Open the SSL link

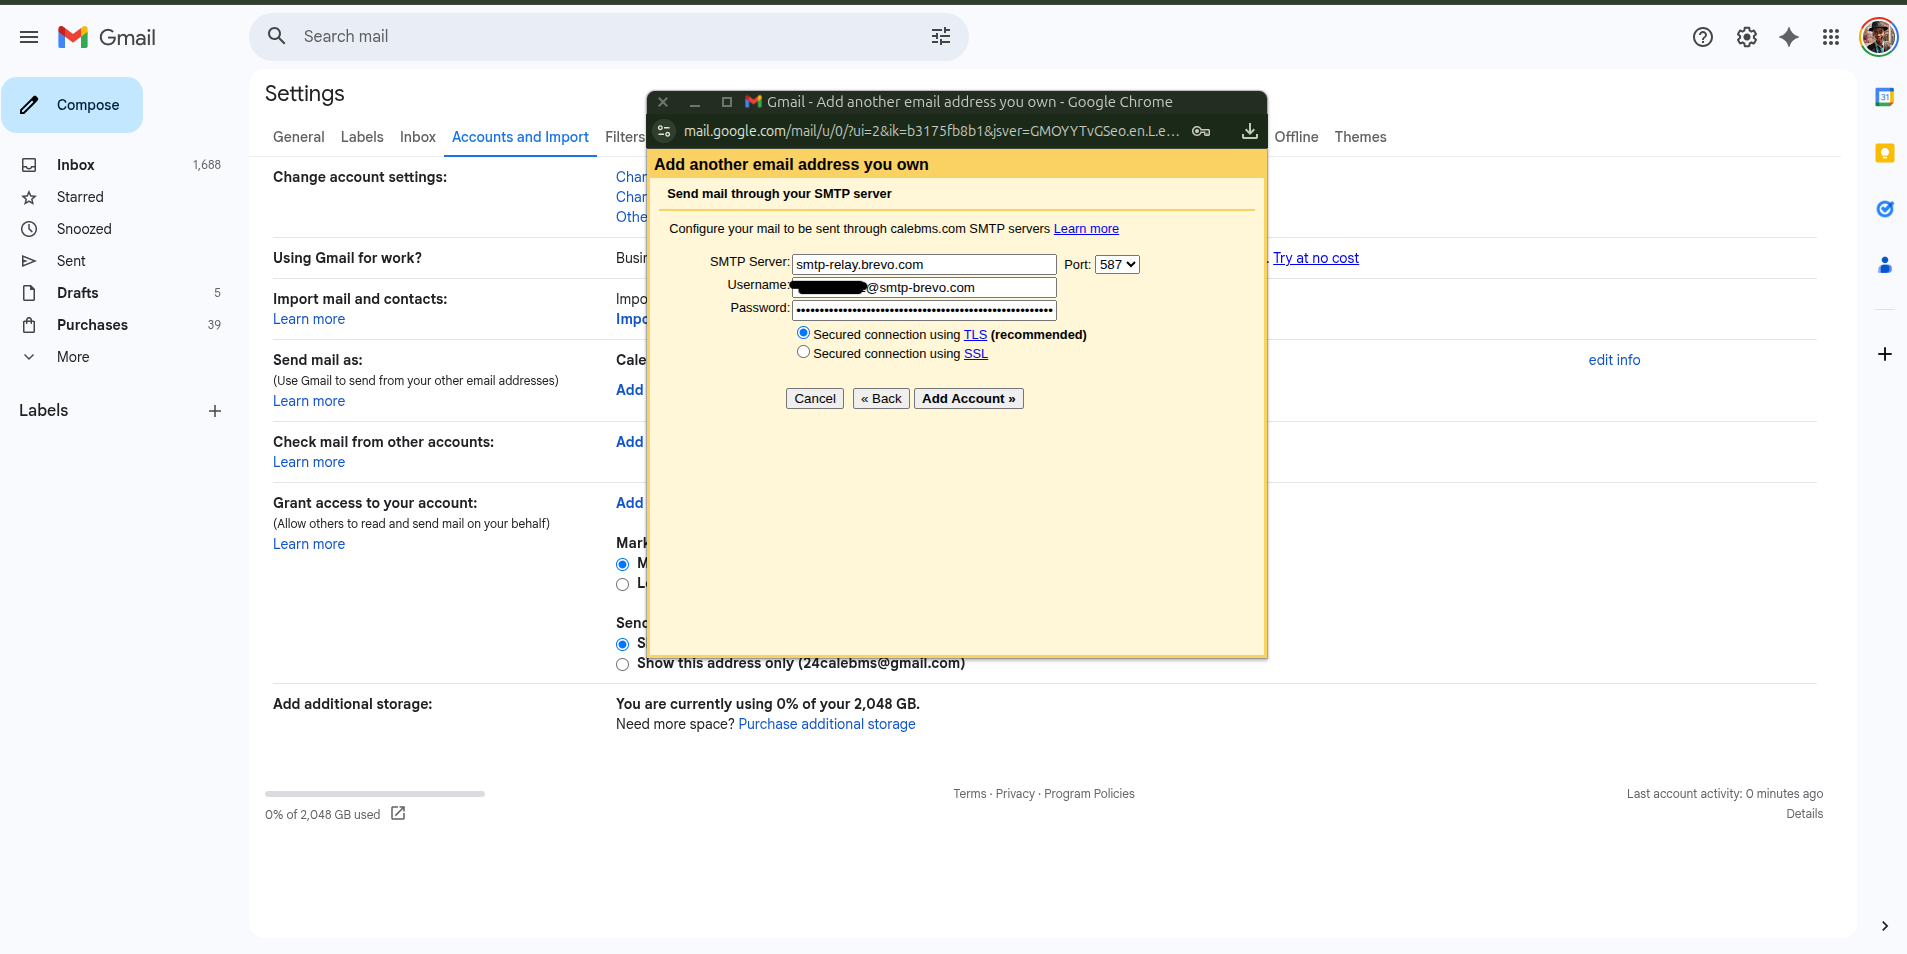pos(976,354)
